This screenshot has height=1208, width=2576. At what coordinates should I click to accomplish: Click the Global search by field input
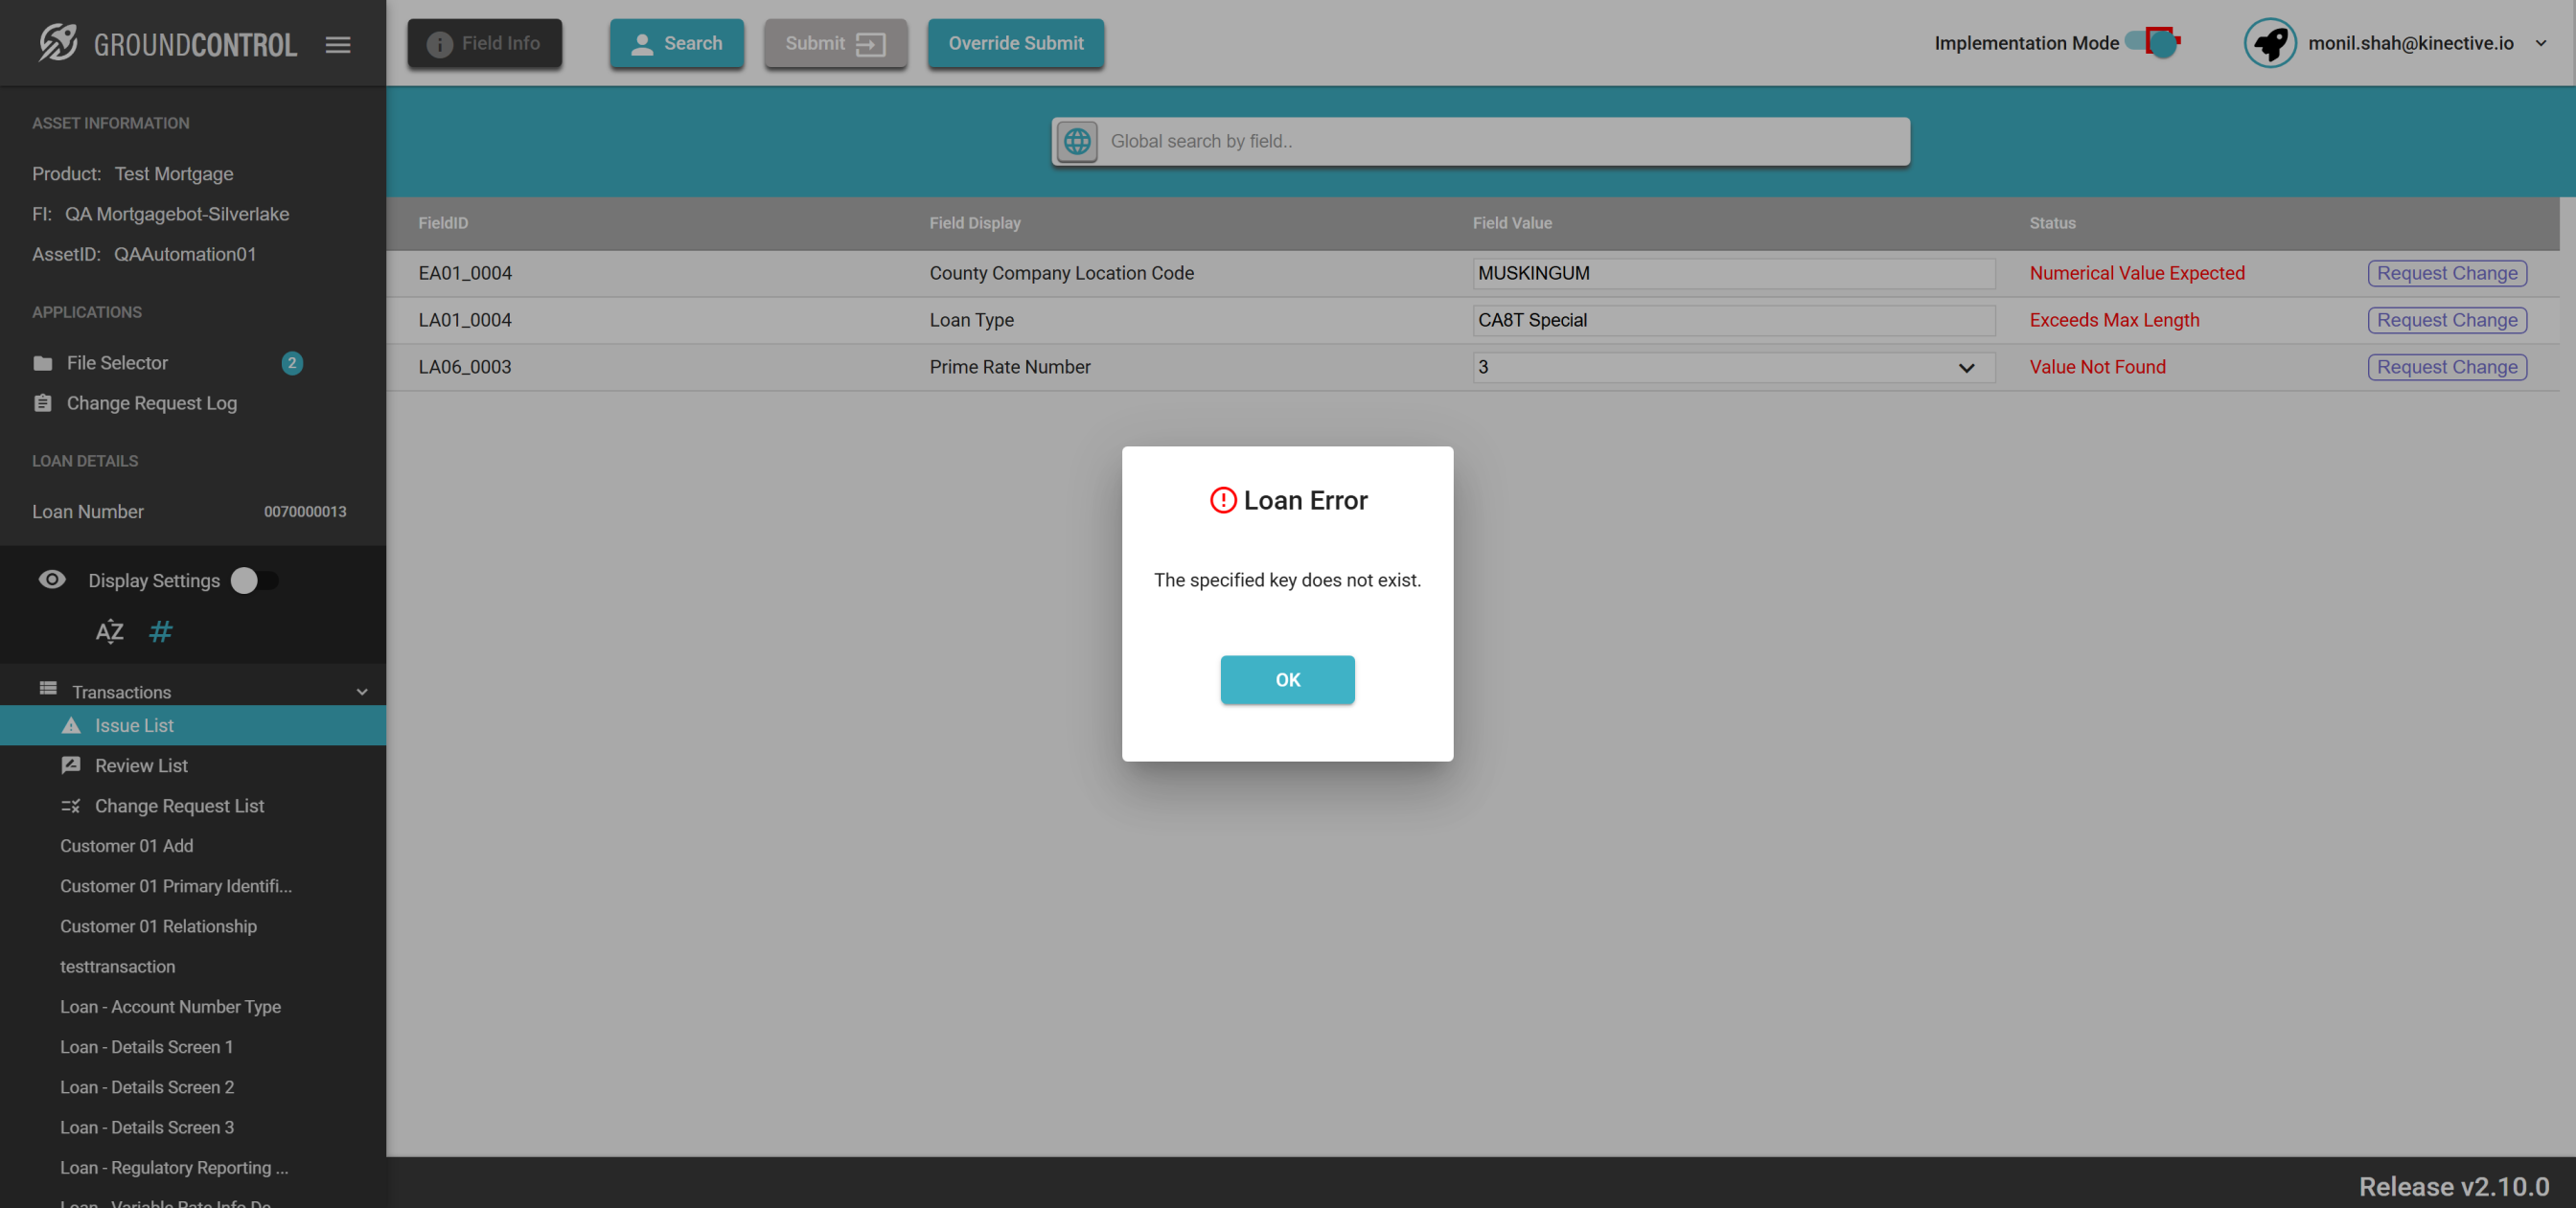pyautogui.click(x=1500, y=141)
